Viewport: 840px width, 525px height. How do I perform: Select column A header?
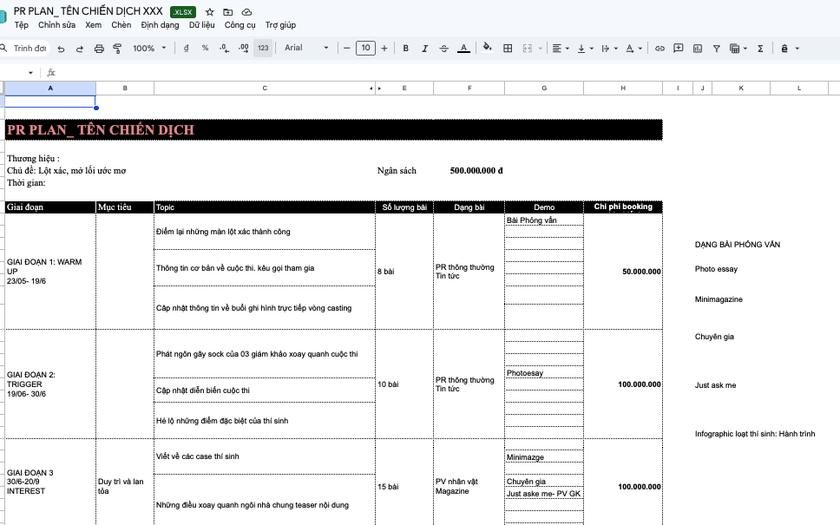point(50,88)
